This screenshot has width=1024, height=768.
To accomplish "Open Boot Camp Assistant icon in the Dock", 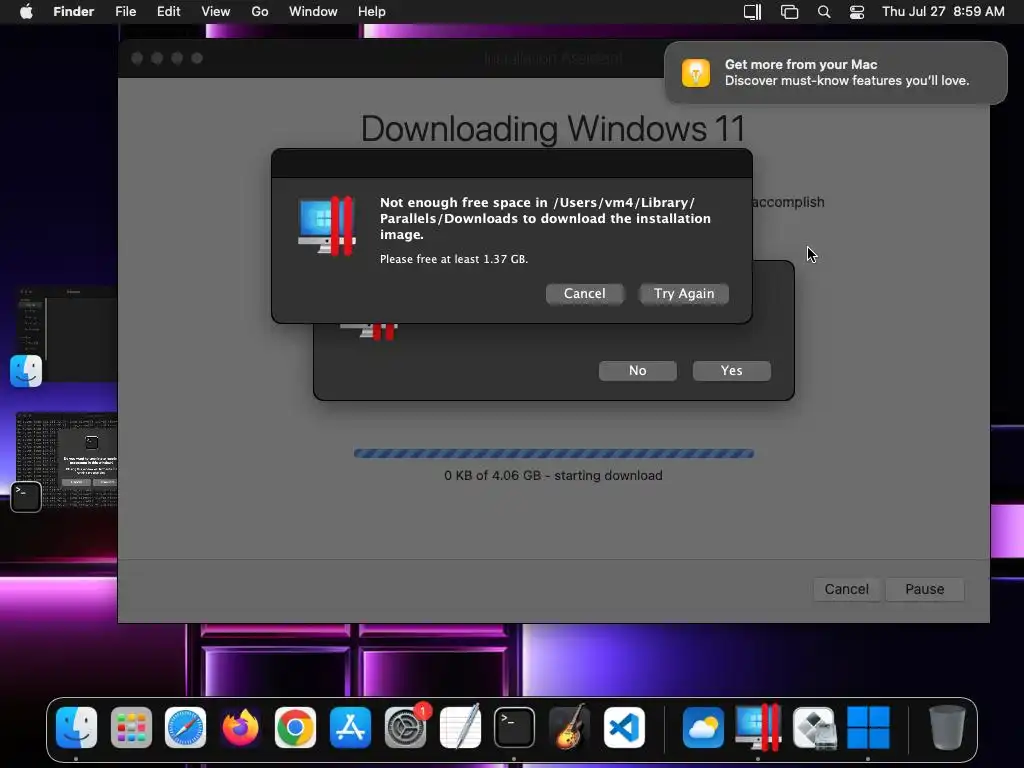I will point(814,728).
